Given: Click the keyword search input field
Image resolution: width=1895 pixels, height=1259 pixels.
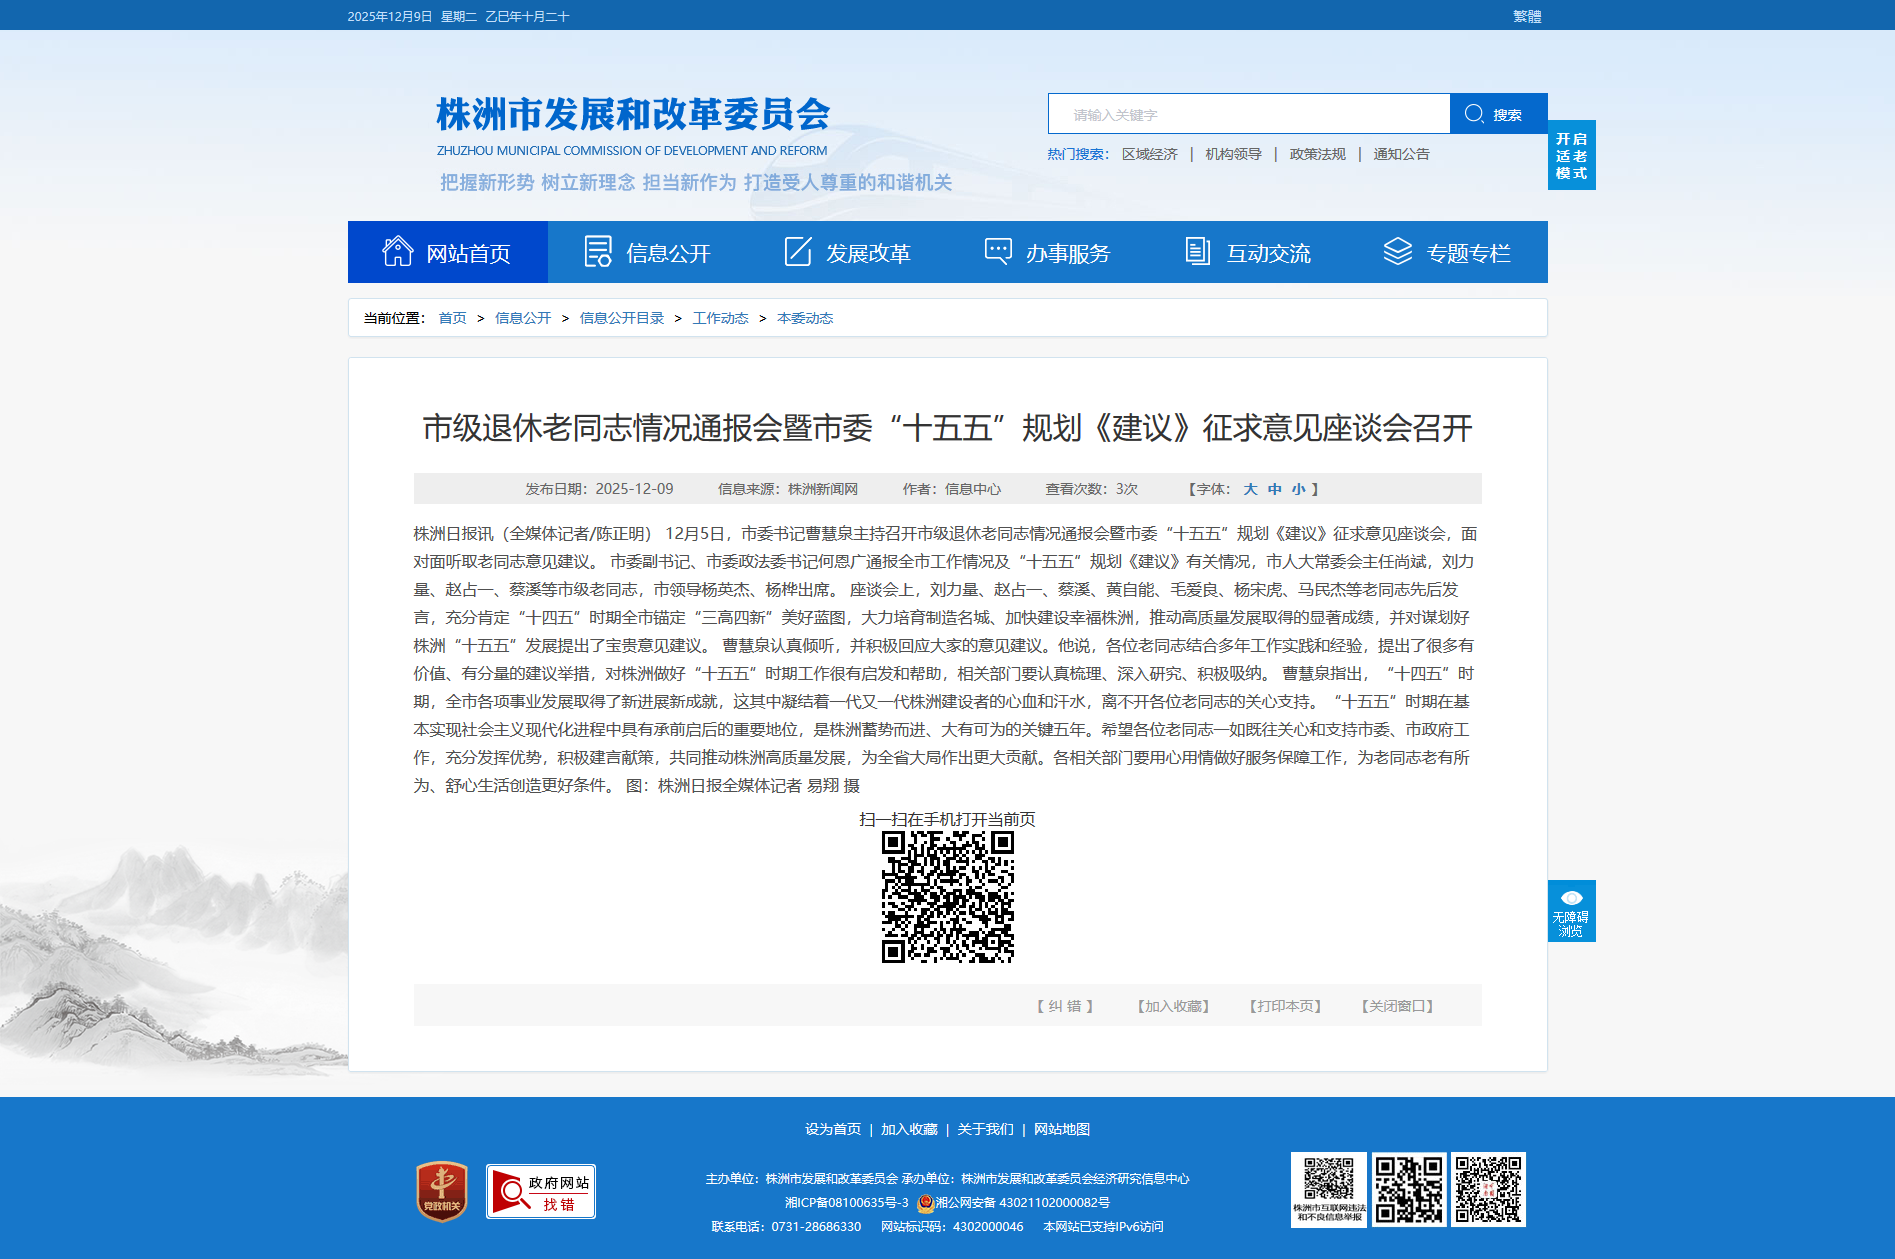Looking at the screenshot, I should (x=1248, y=114).
